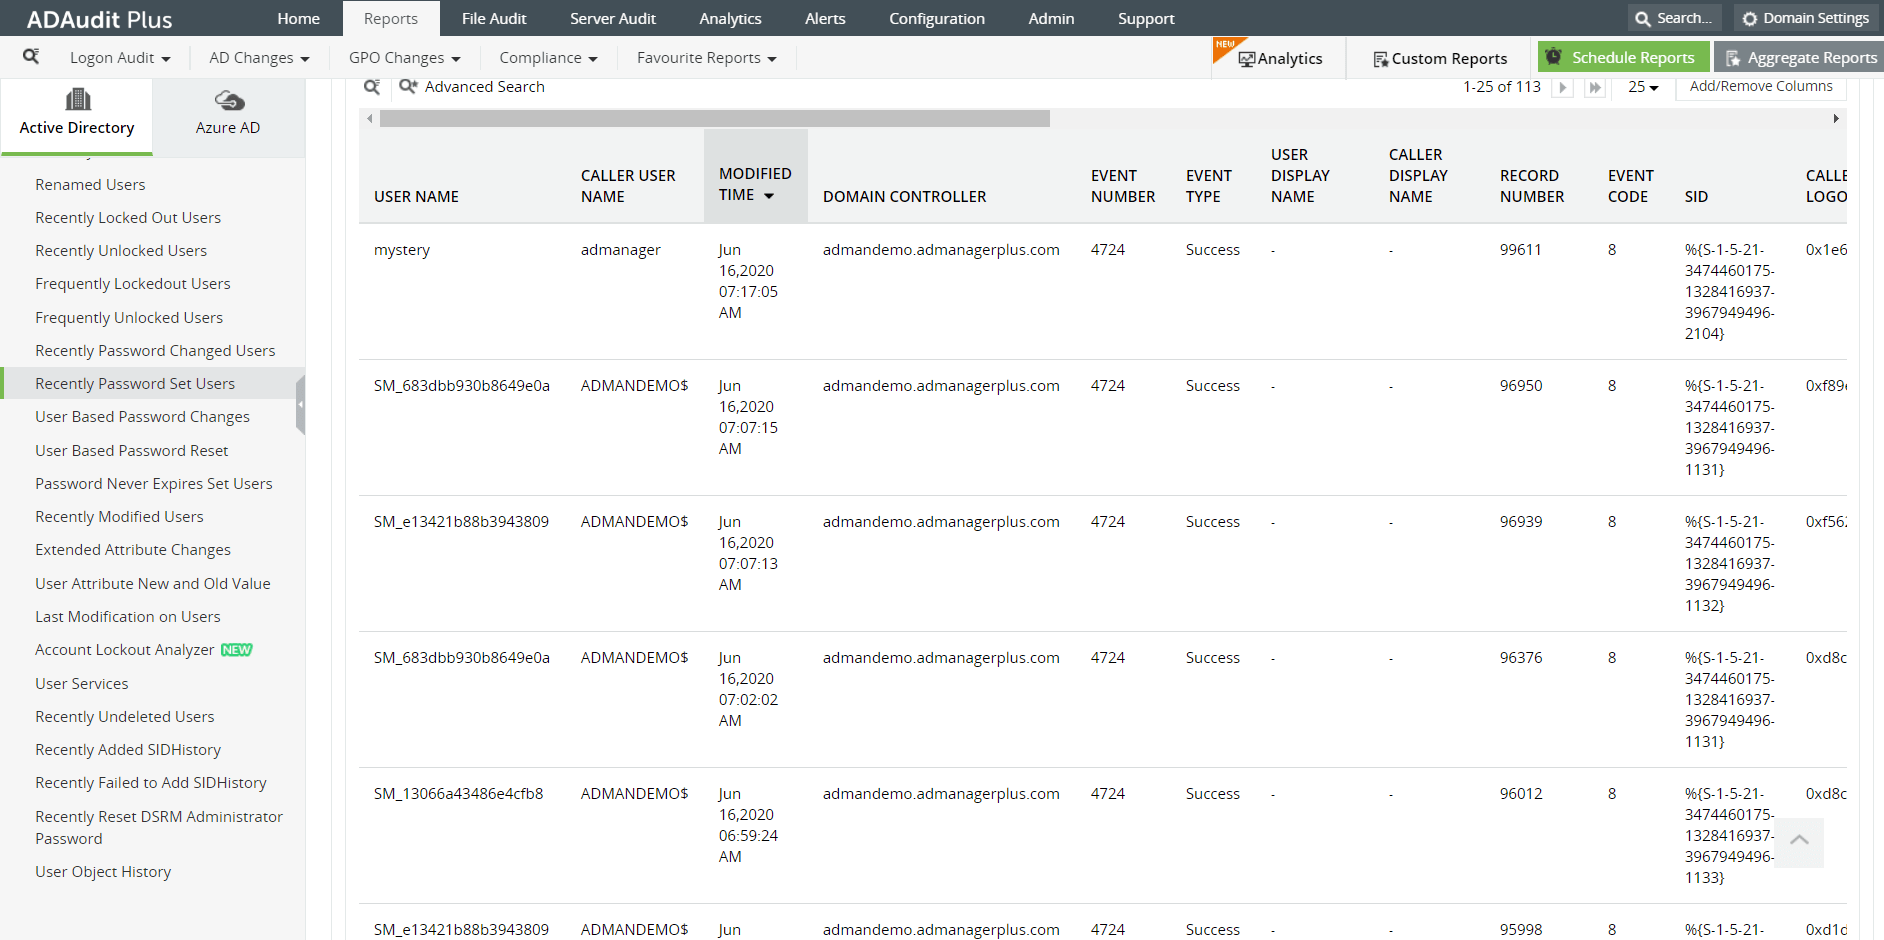Open the Frequently Lockedout Users report
The image size is (1884, 940).
(x=133, y=283)
